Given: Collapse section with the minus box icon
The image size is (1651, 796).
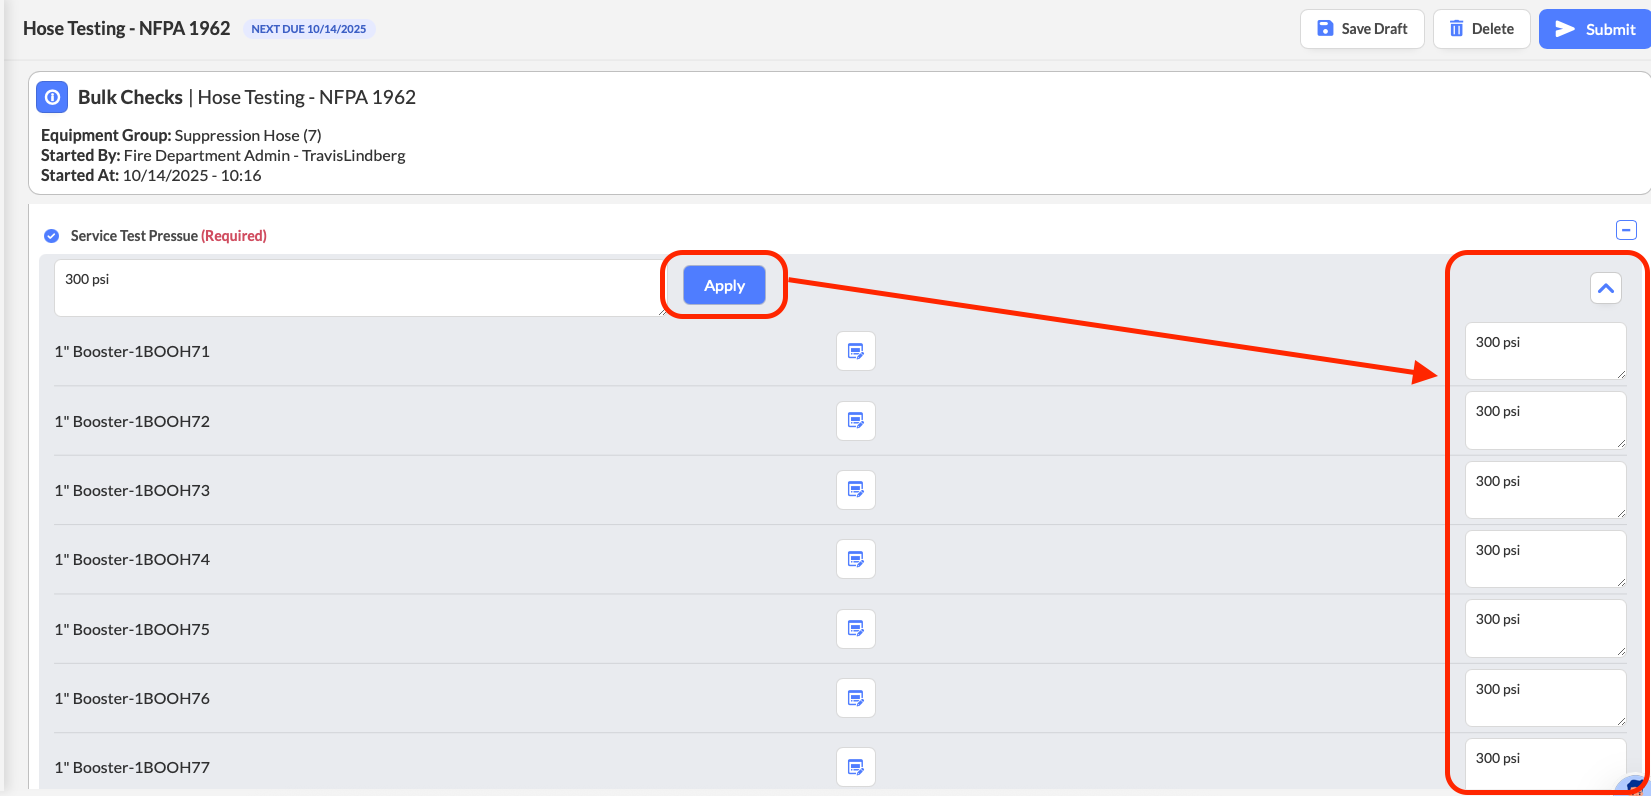Looking at the screenshot, I should click(1626, 230).
